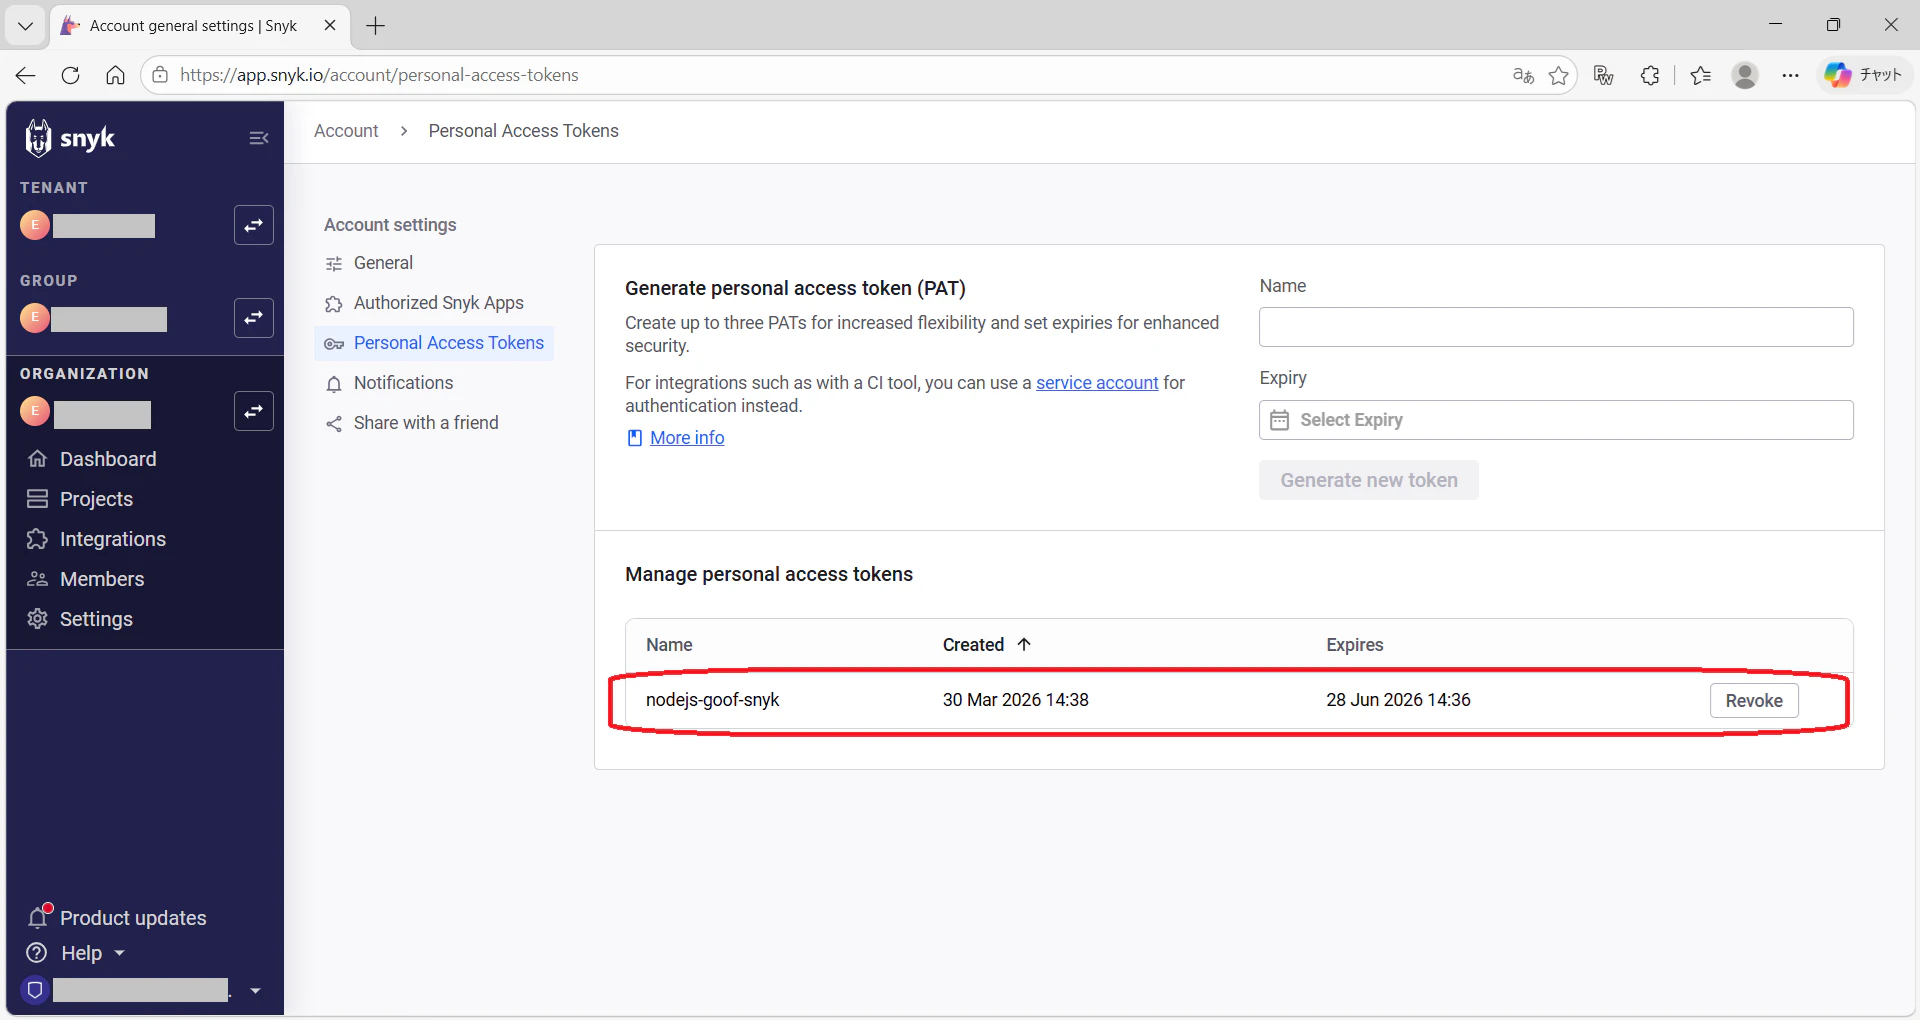The image size is (1920, 1020).
Task: Open the Select Expiry date picker
Action: [x=1555, y=420]
